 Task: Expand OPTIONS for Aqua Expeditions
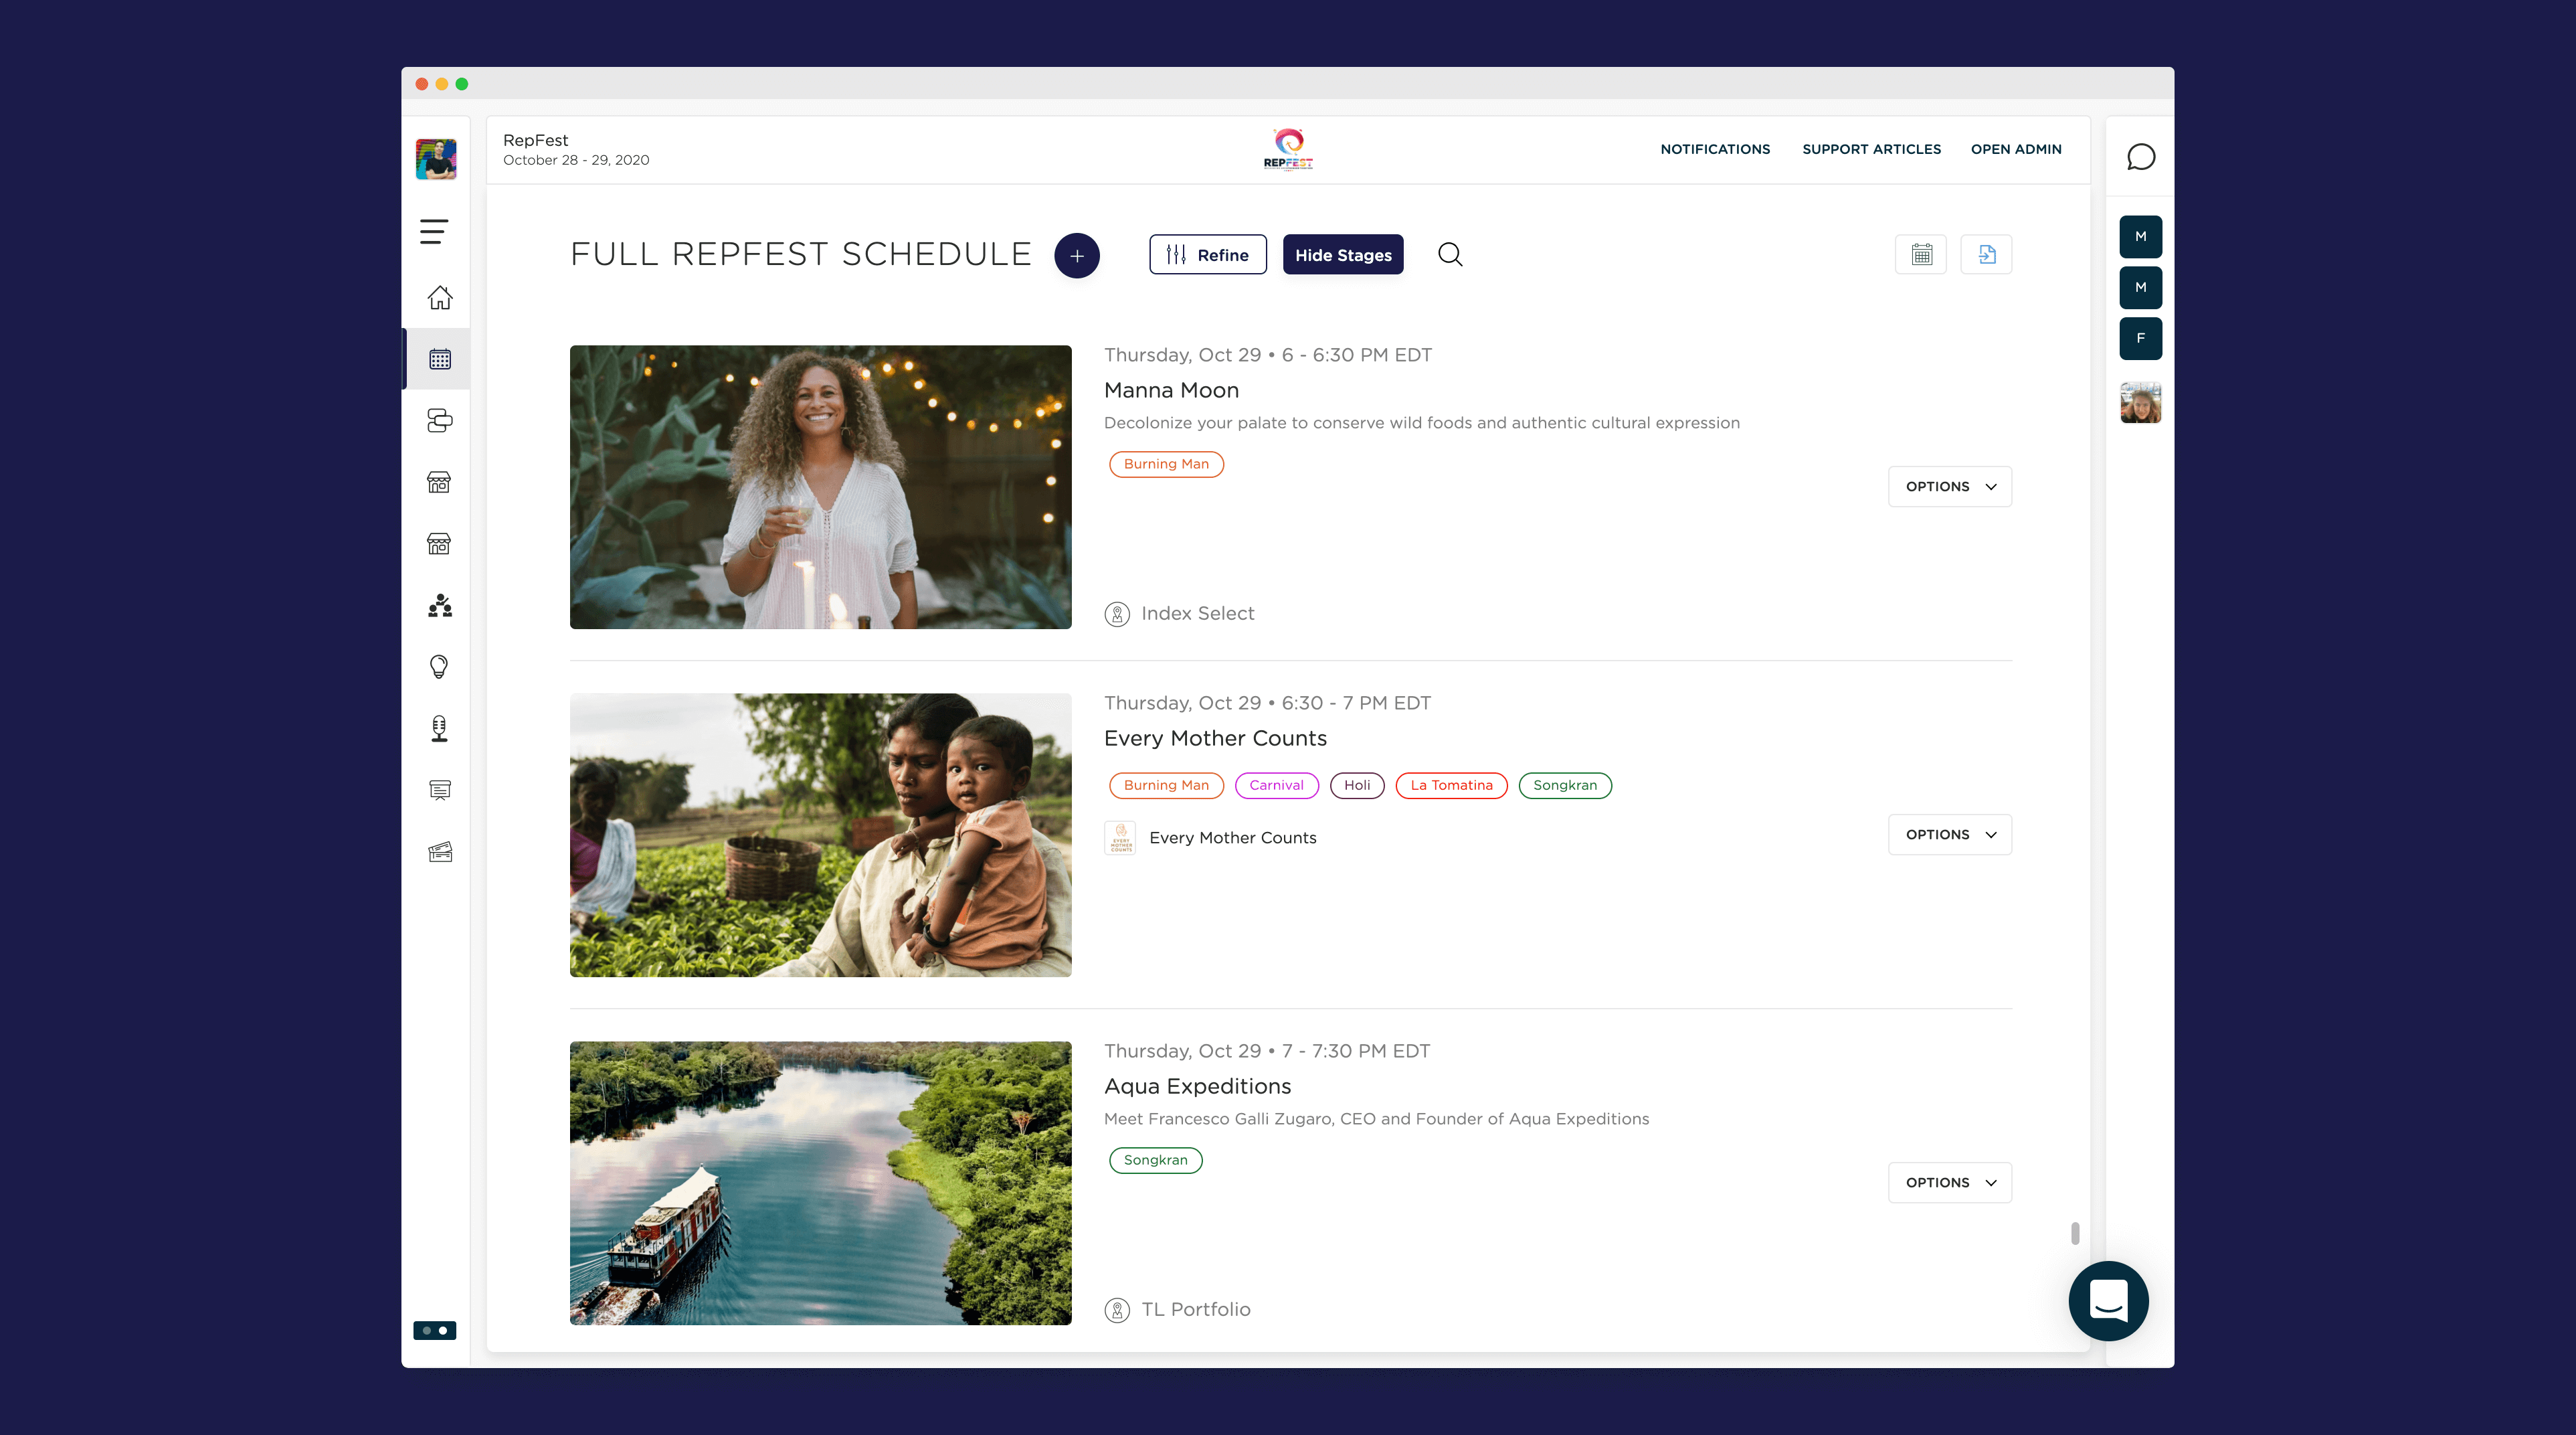coord(1949,1183)
